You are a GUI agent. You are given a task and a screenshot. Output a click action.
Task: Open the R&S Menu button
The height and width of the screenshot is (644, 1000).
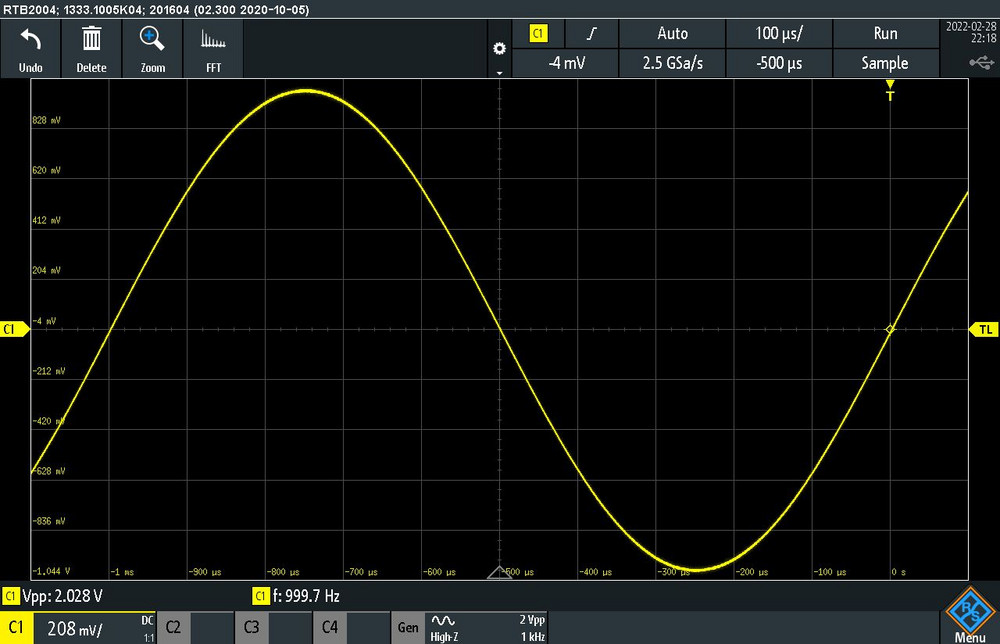[x=970, y=615]
